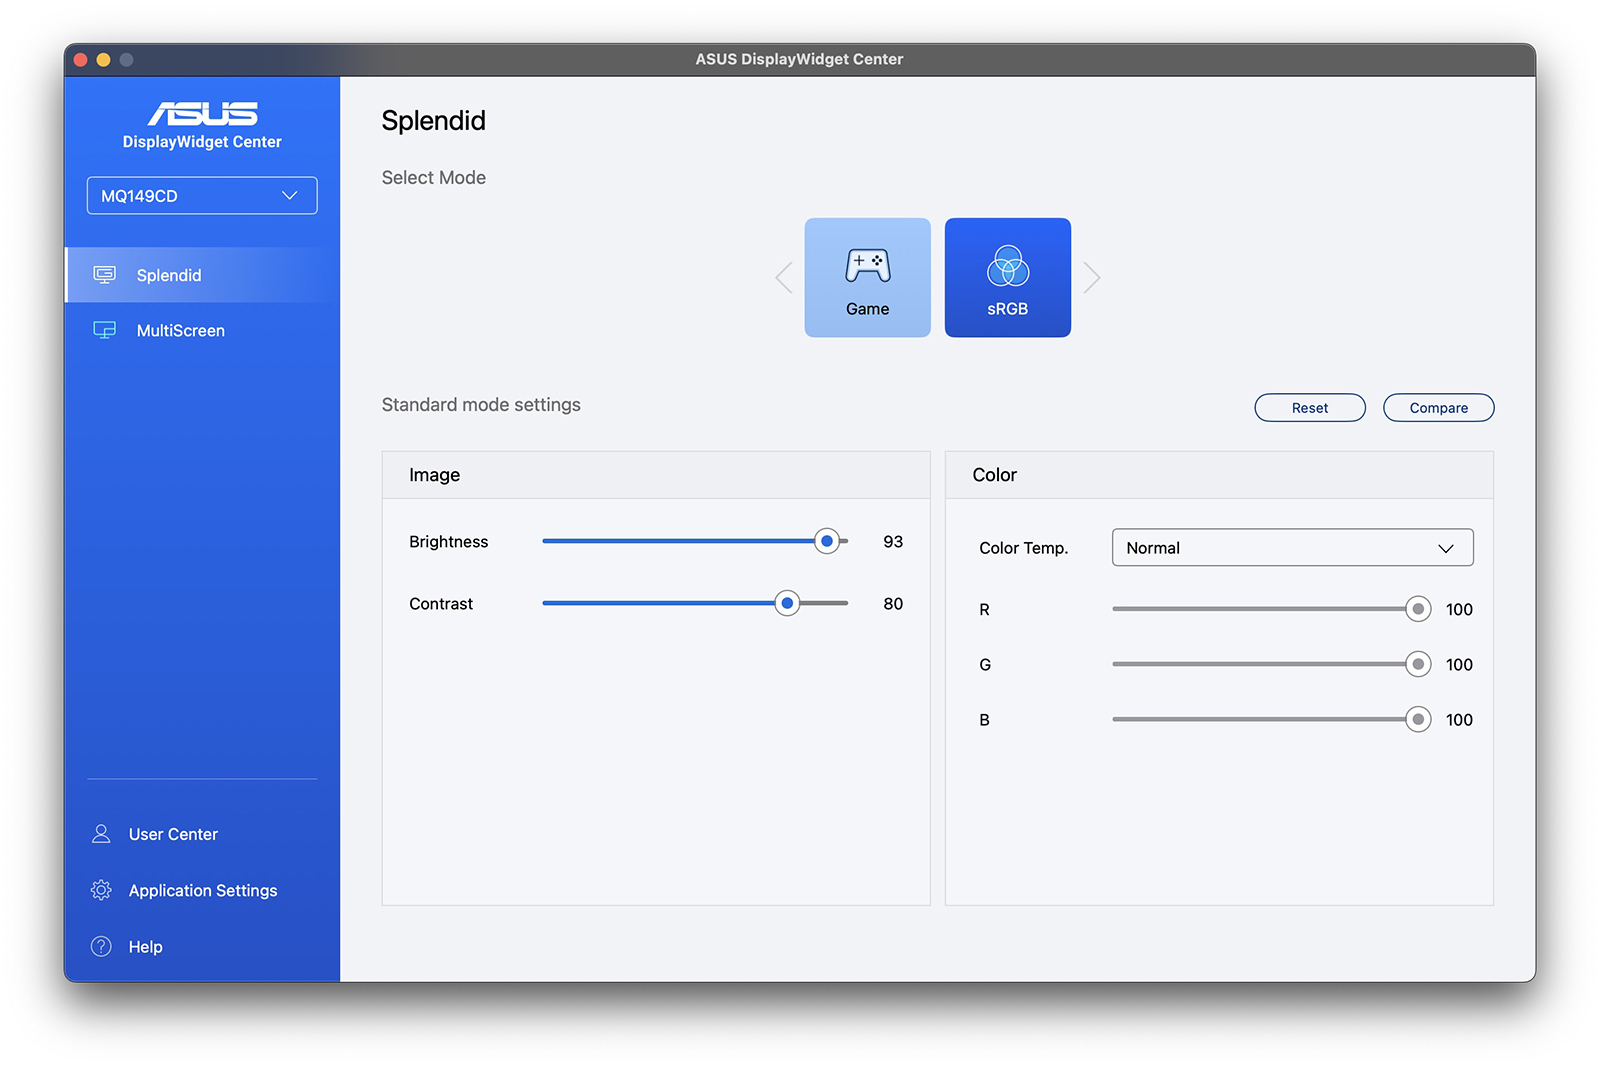The height and width of the screenshot is (1067, 1600).
Task: Click the Contrast label
Action: [x=441, y=604]
